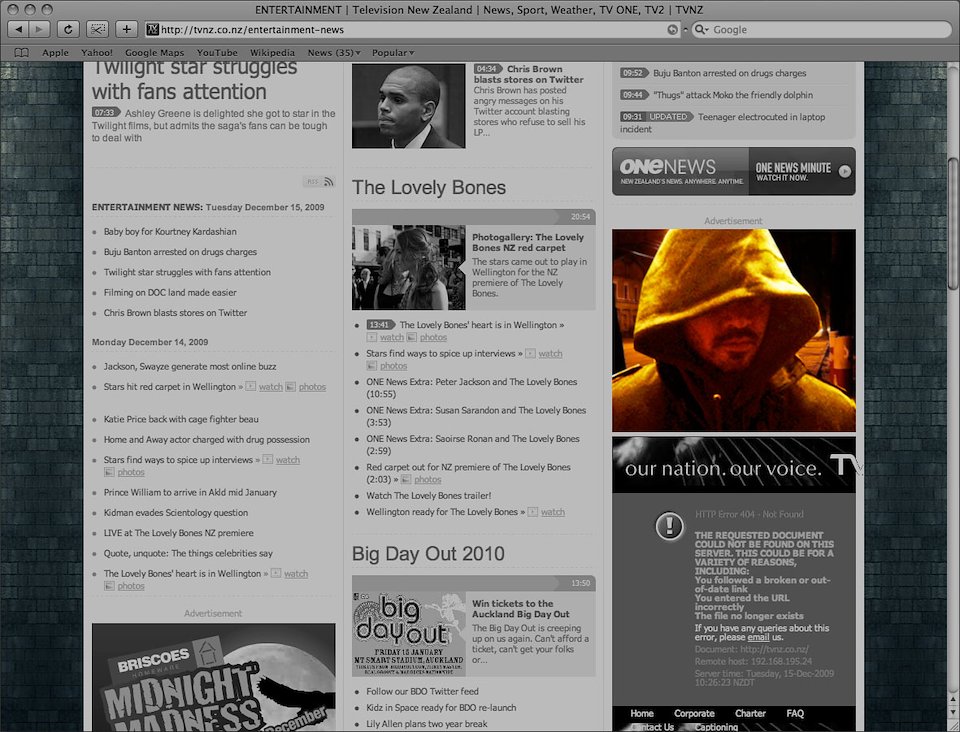This screenshot has width=960, height=732.
Task: Expand the News (35) bookmarks folder
Action: point(334,53)
